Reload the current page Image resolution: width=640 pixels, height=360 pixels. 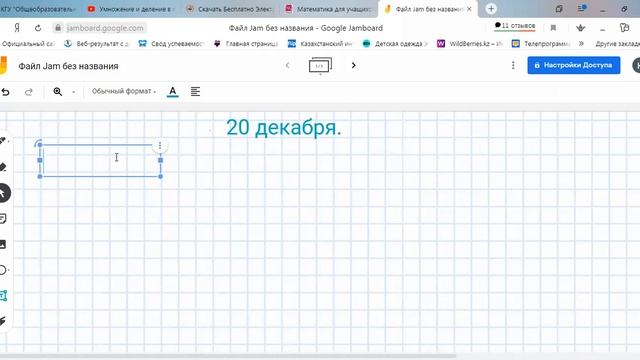pyautogui.click(x=38, y=28)
